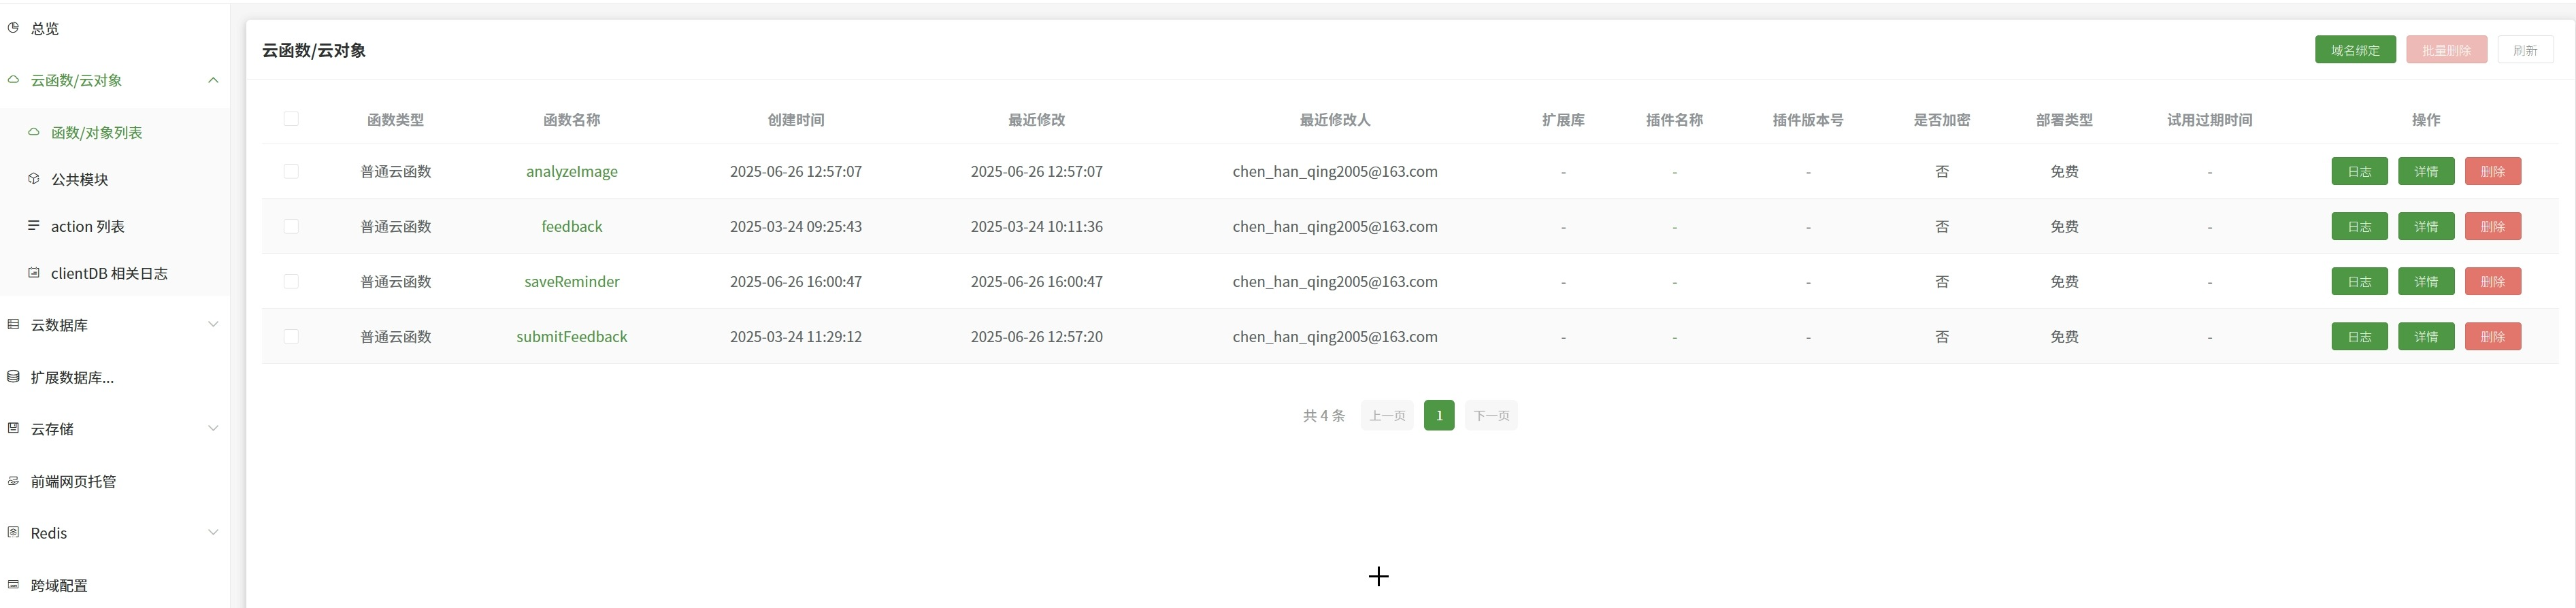The width and height of the screenshot is (2576, 608).
Task: Open the feedback function link
Action: coord(572,226)
